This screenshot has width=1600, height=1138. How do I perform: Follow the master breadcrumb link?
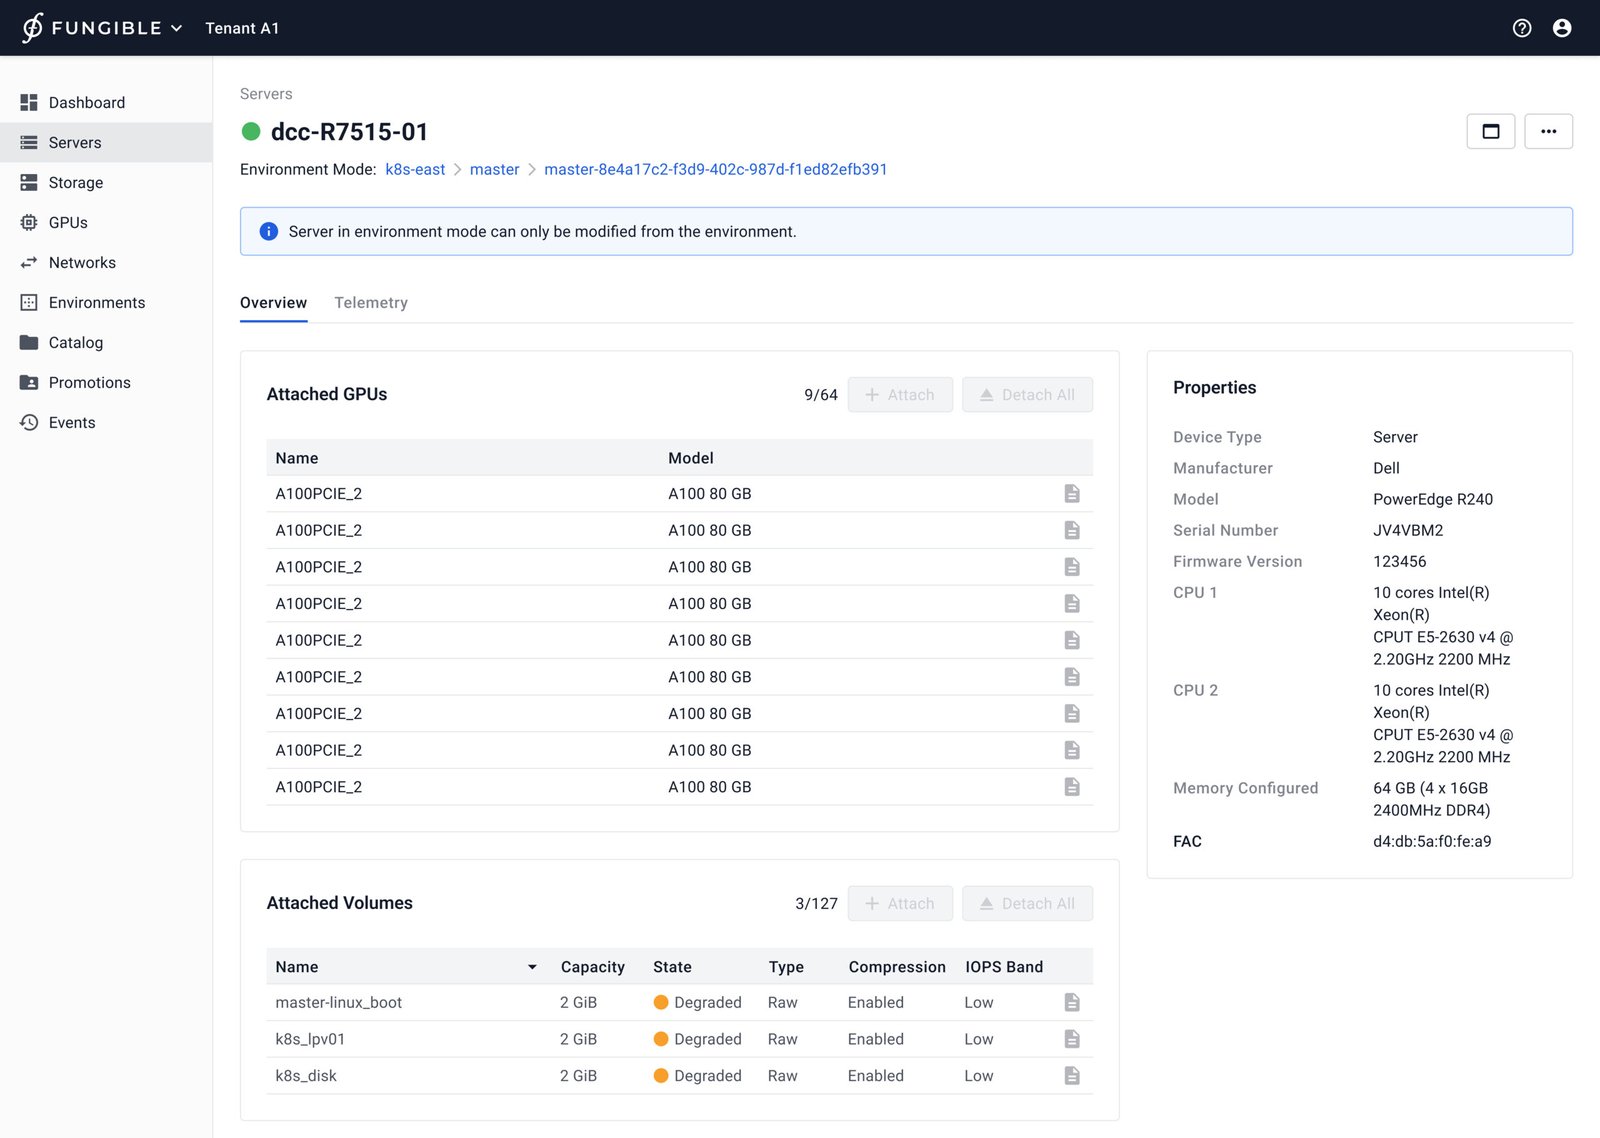(494, 170)
